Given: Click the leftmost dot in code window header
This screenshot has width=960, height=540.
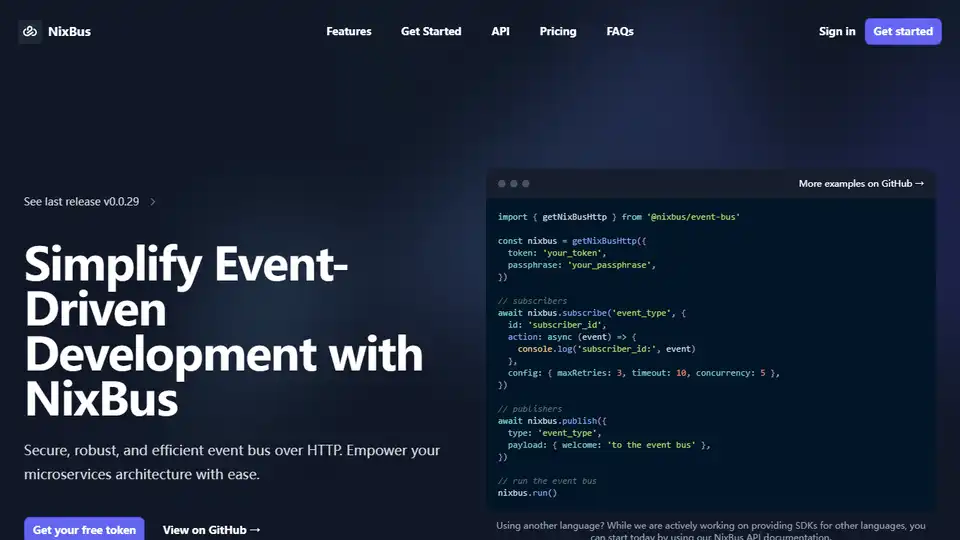Looking at the screenshot, I should tap(502, 184).
